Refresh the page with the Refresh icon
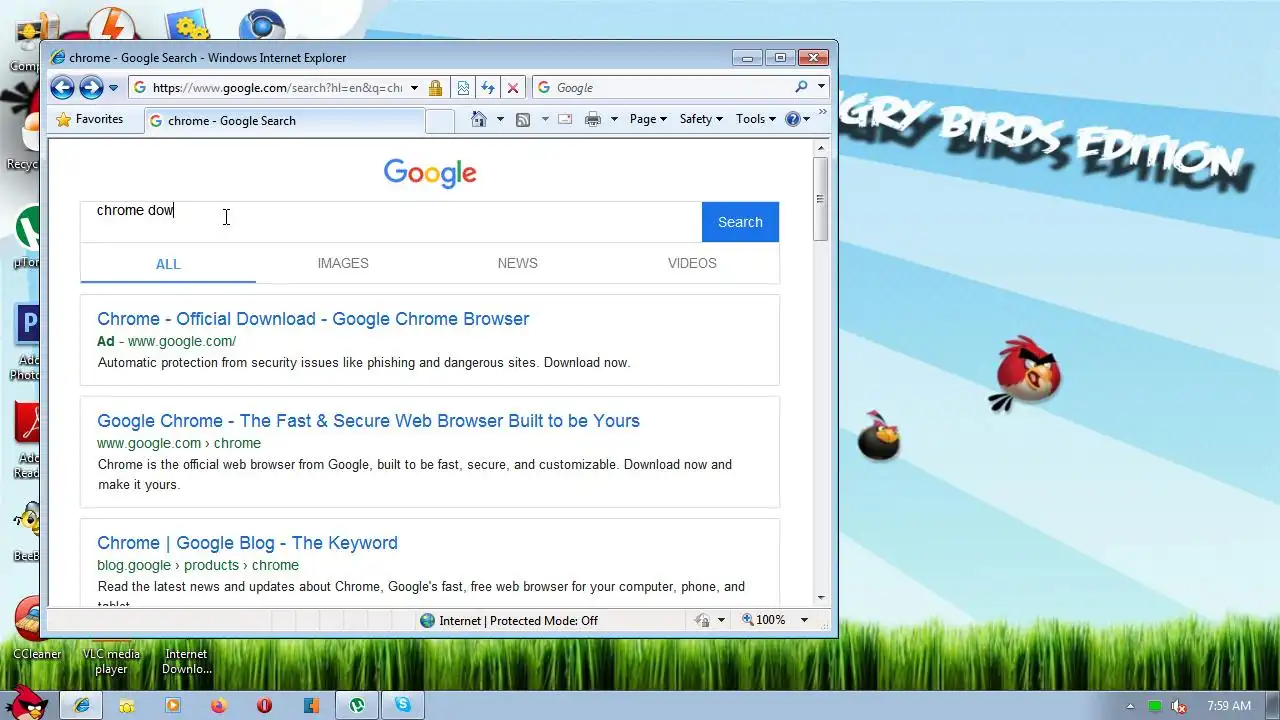 488,88
